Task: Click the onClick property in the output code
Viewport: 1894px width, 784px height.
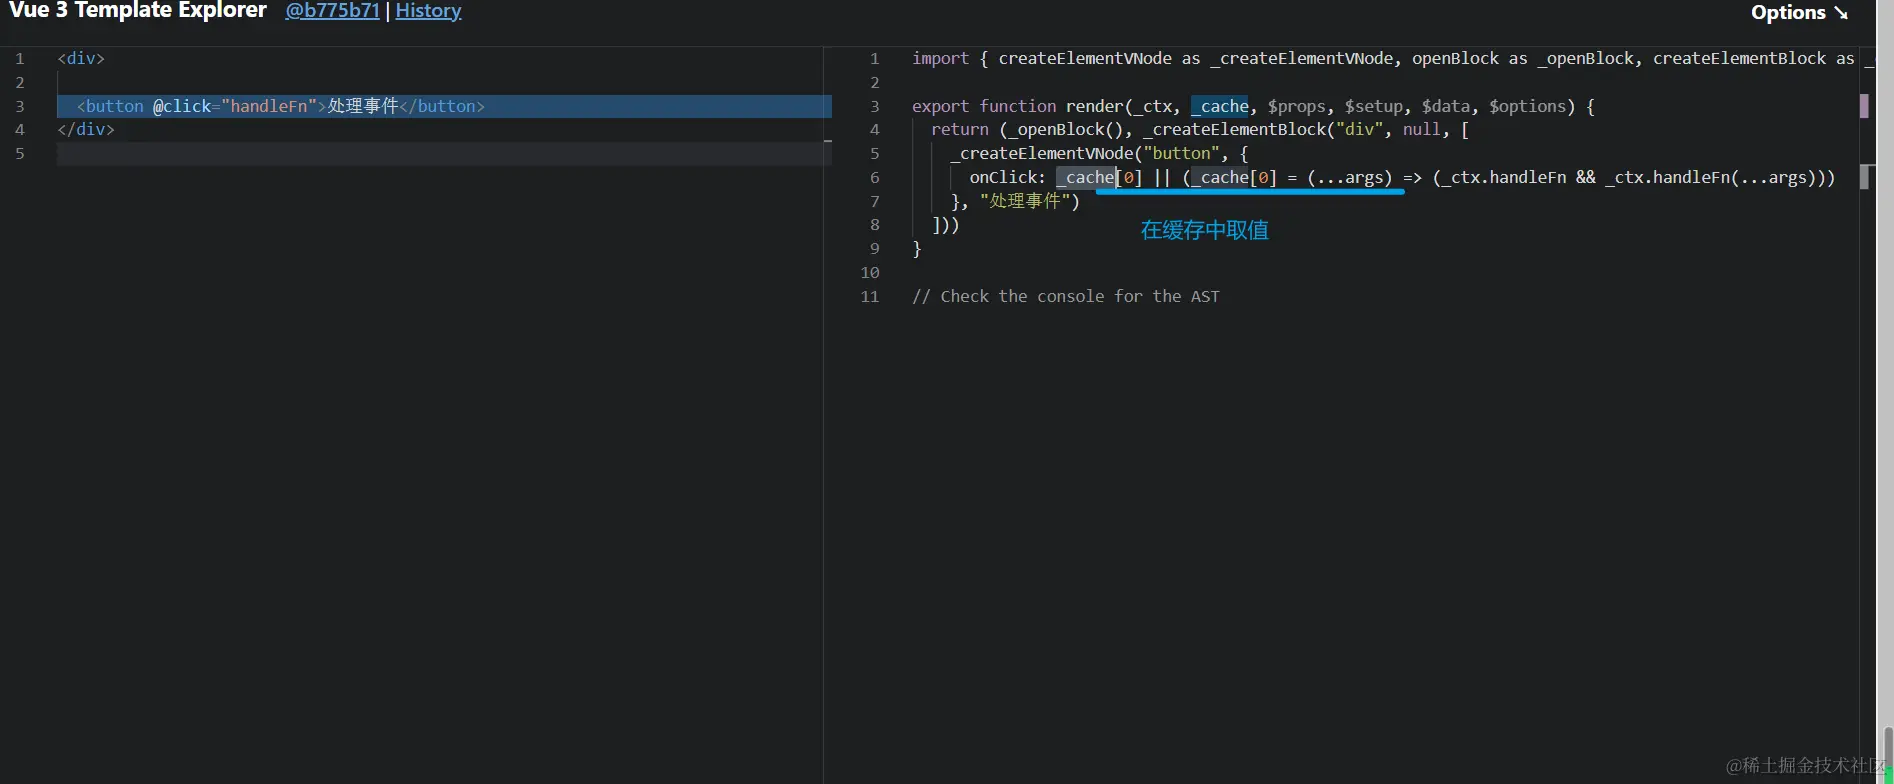Action: [1003, 177]
